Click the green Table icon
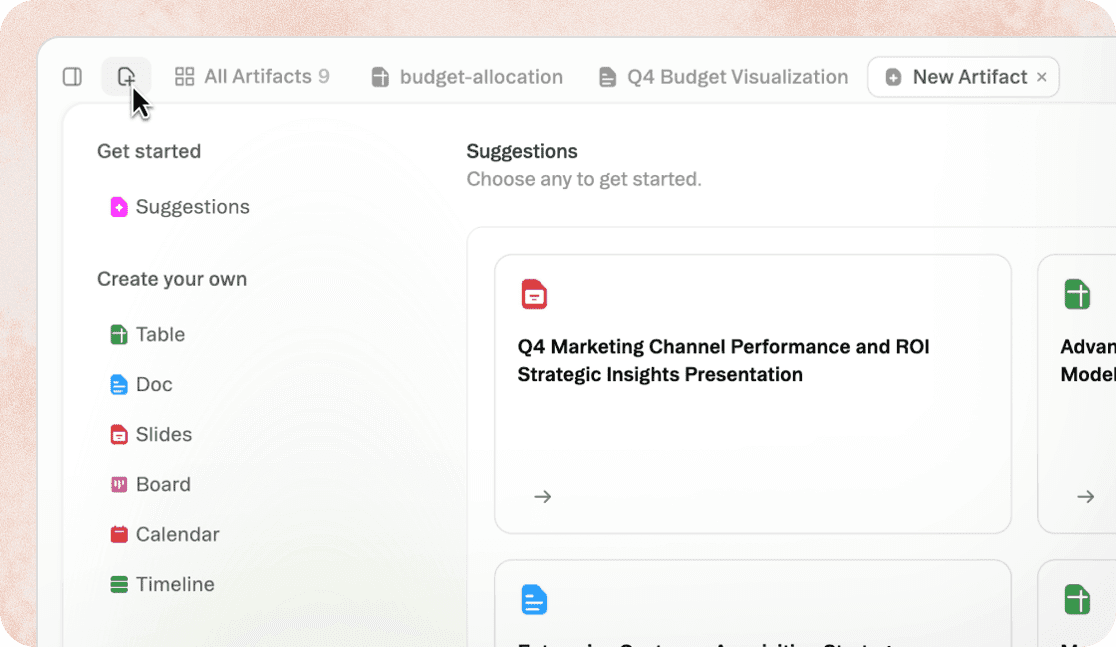The image size is (1116, 647). tap(119, 335)
